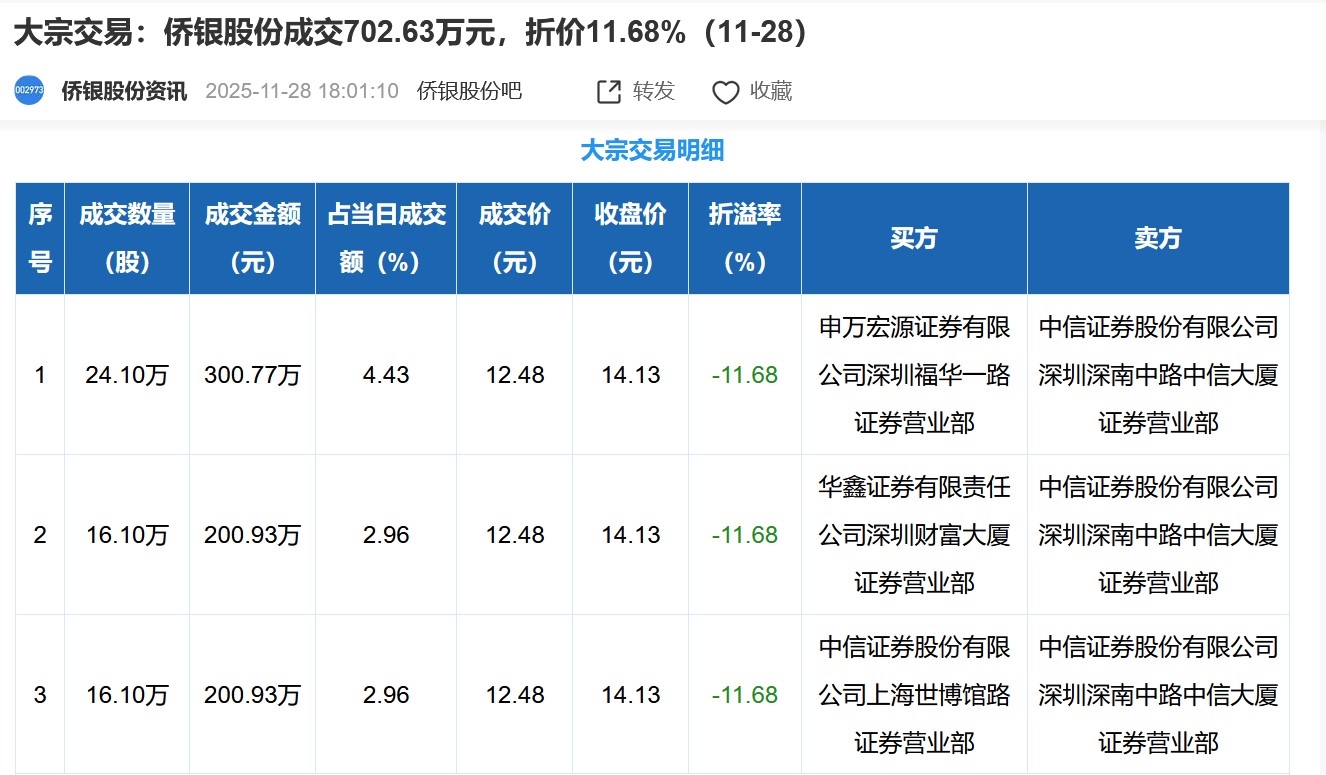
Task: Click the sequence number 3 cell
Action: coord(40,695)
